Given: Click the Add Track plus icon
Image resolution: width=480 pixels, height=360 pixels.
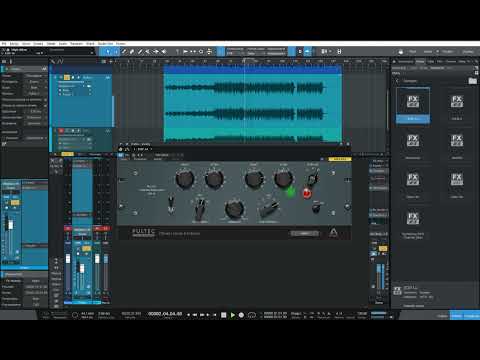Looking at the screenshot, I should [111, 61].
